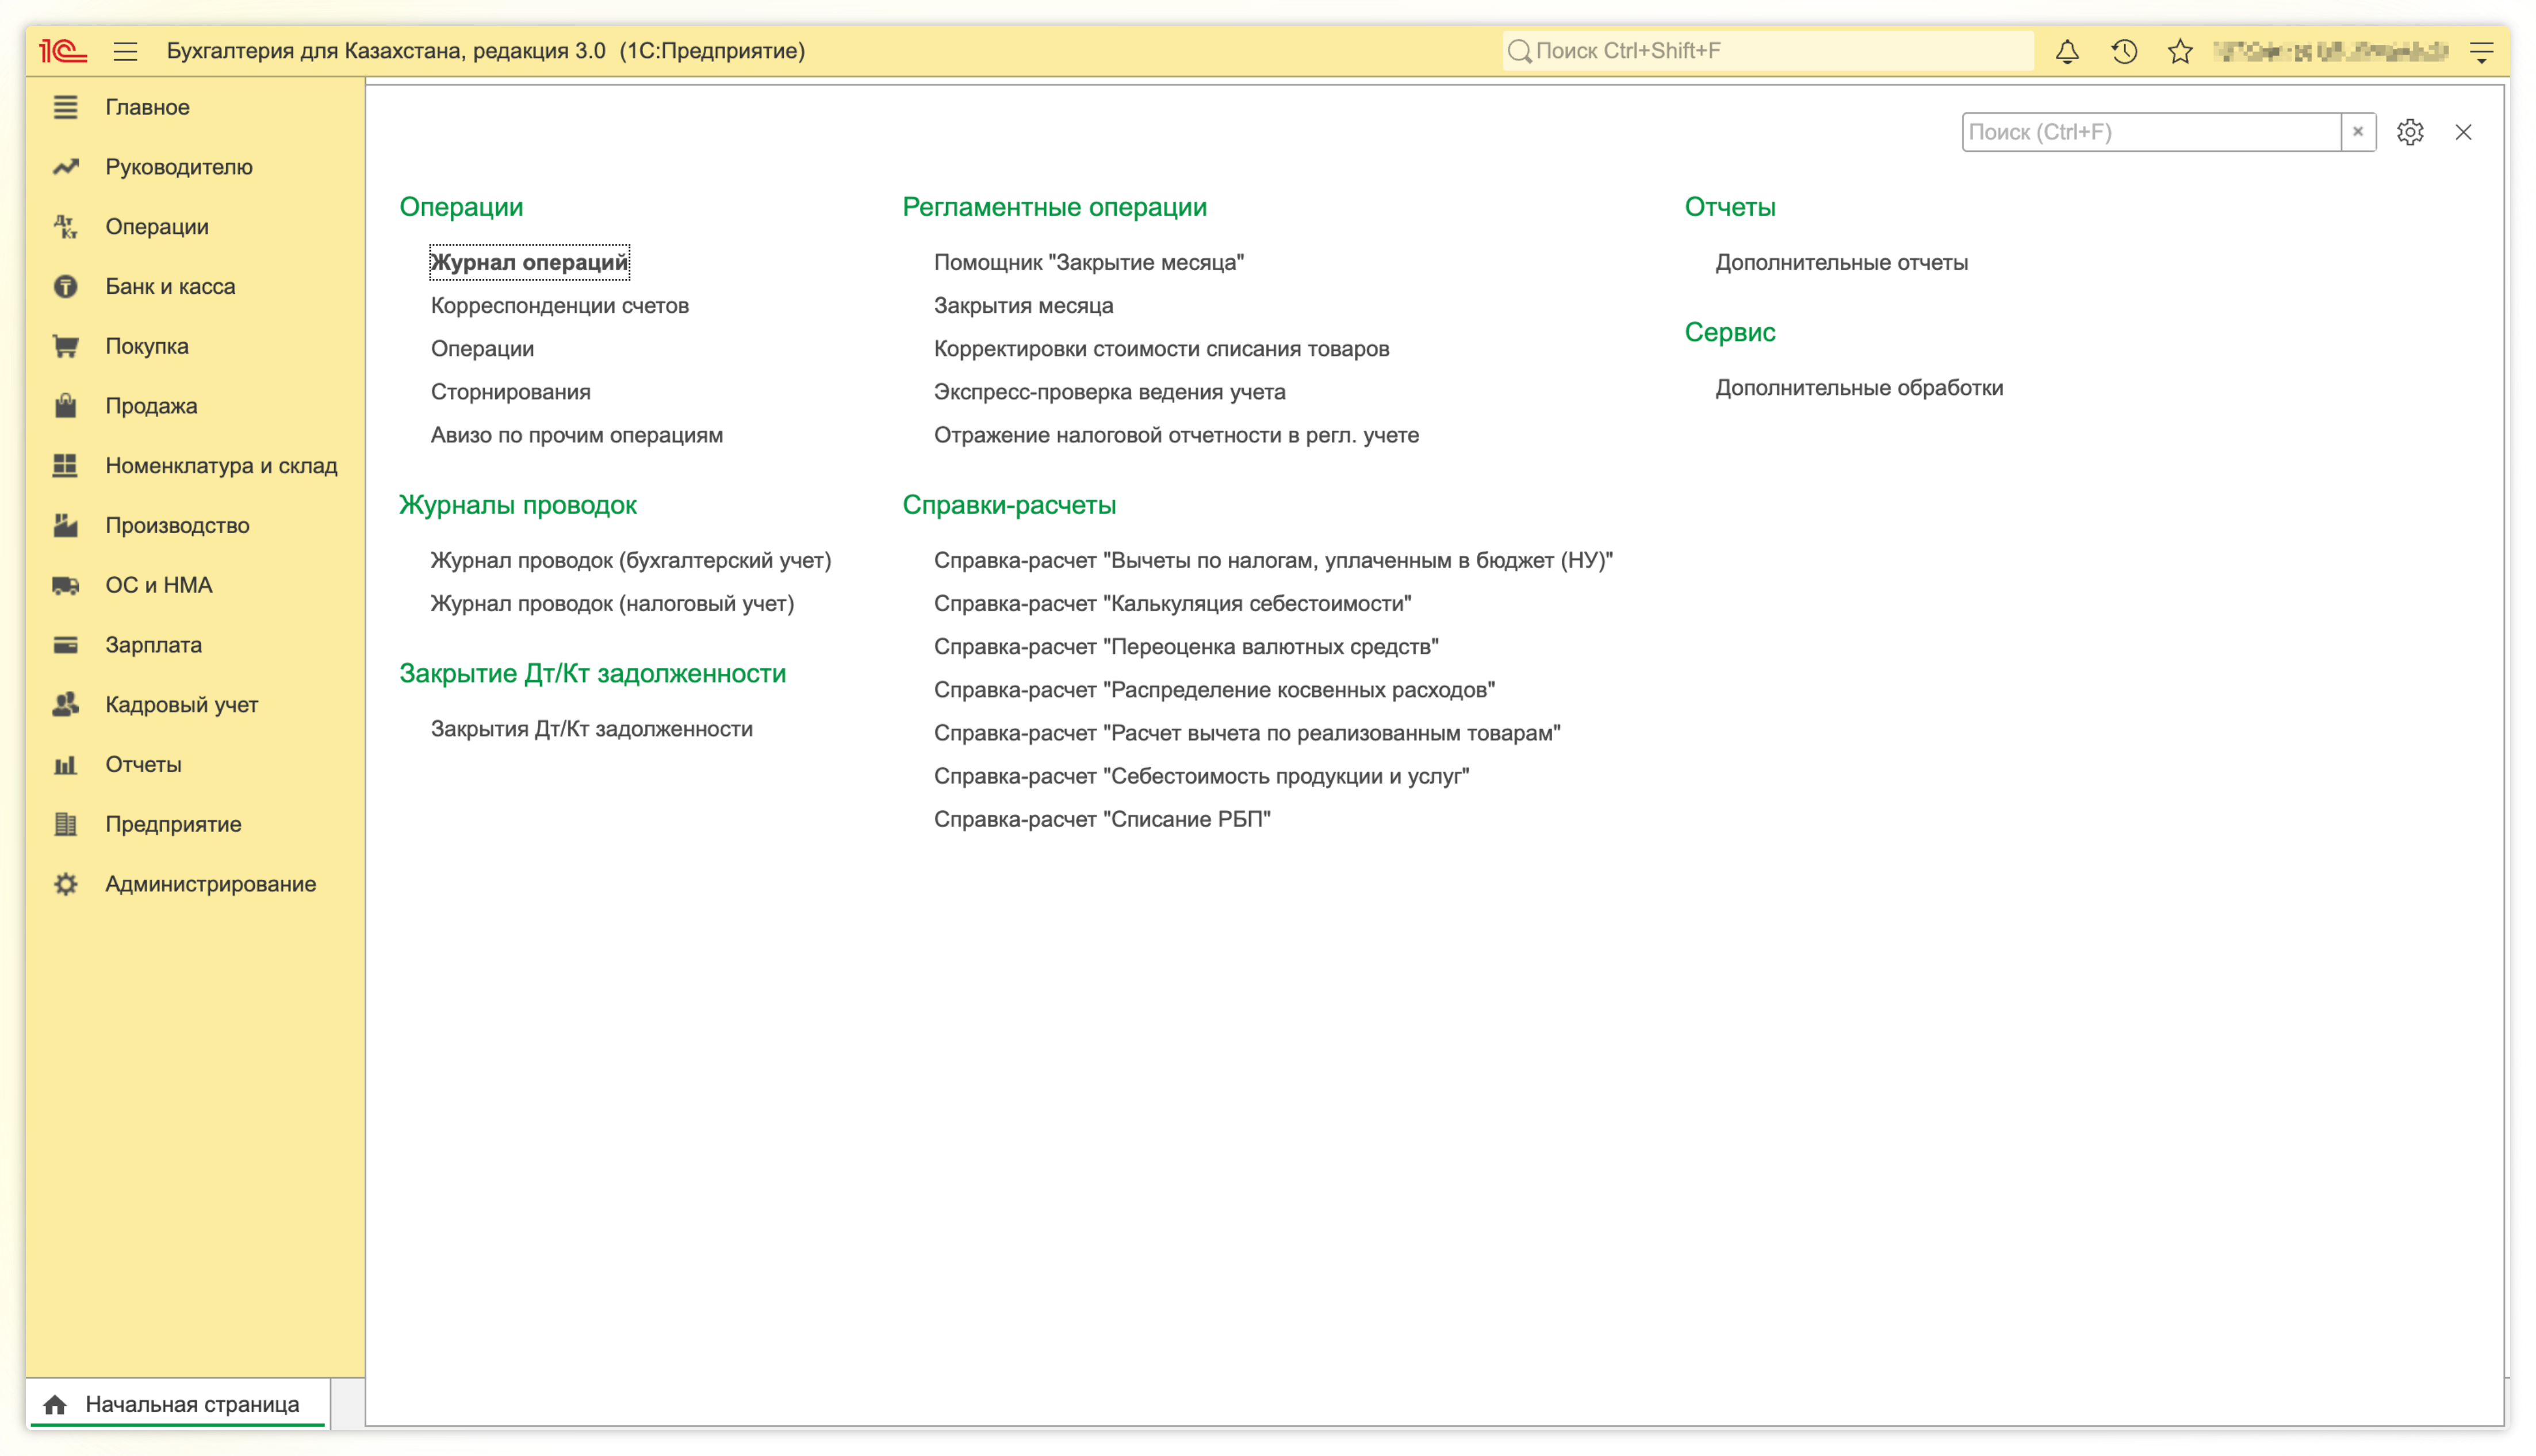Image resolution: width=2536 pixels, height=1456 pixels.
Task: Open favorites star icon
Action: [2181, 51]
